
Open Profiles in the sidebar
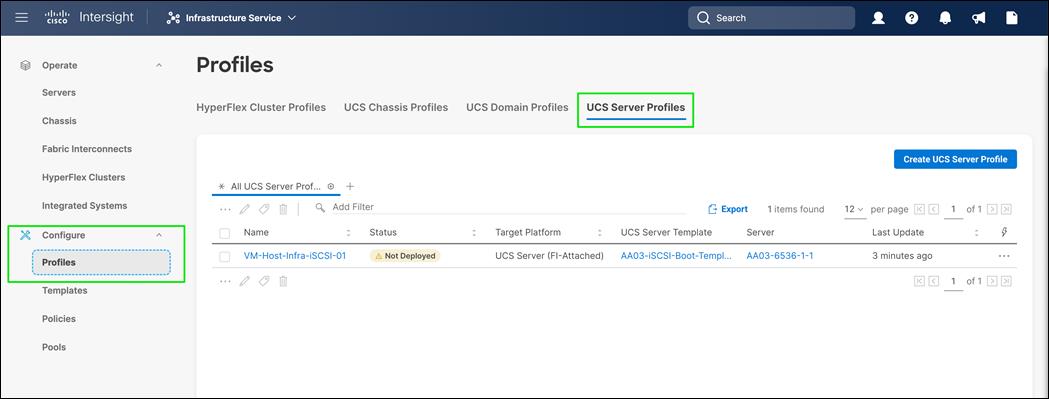(x=101, y=262)
